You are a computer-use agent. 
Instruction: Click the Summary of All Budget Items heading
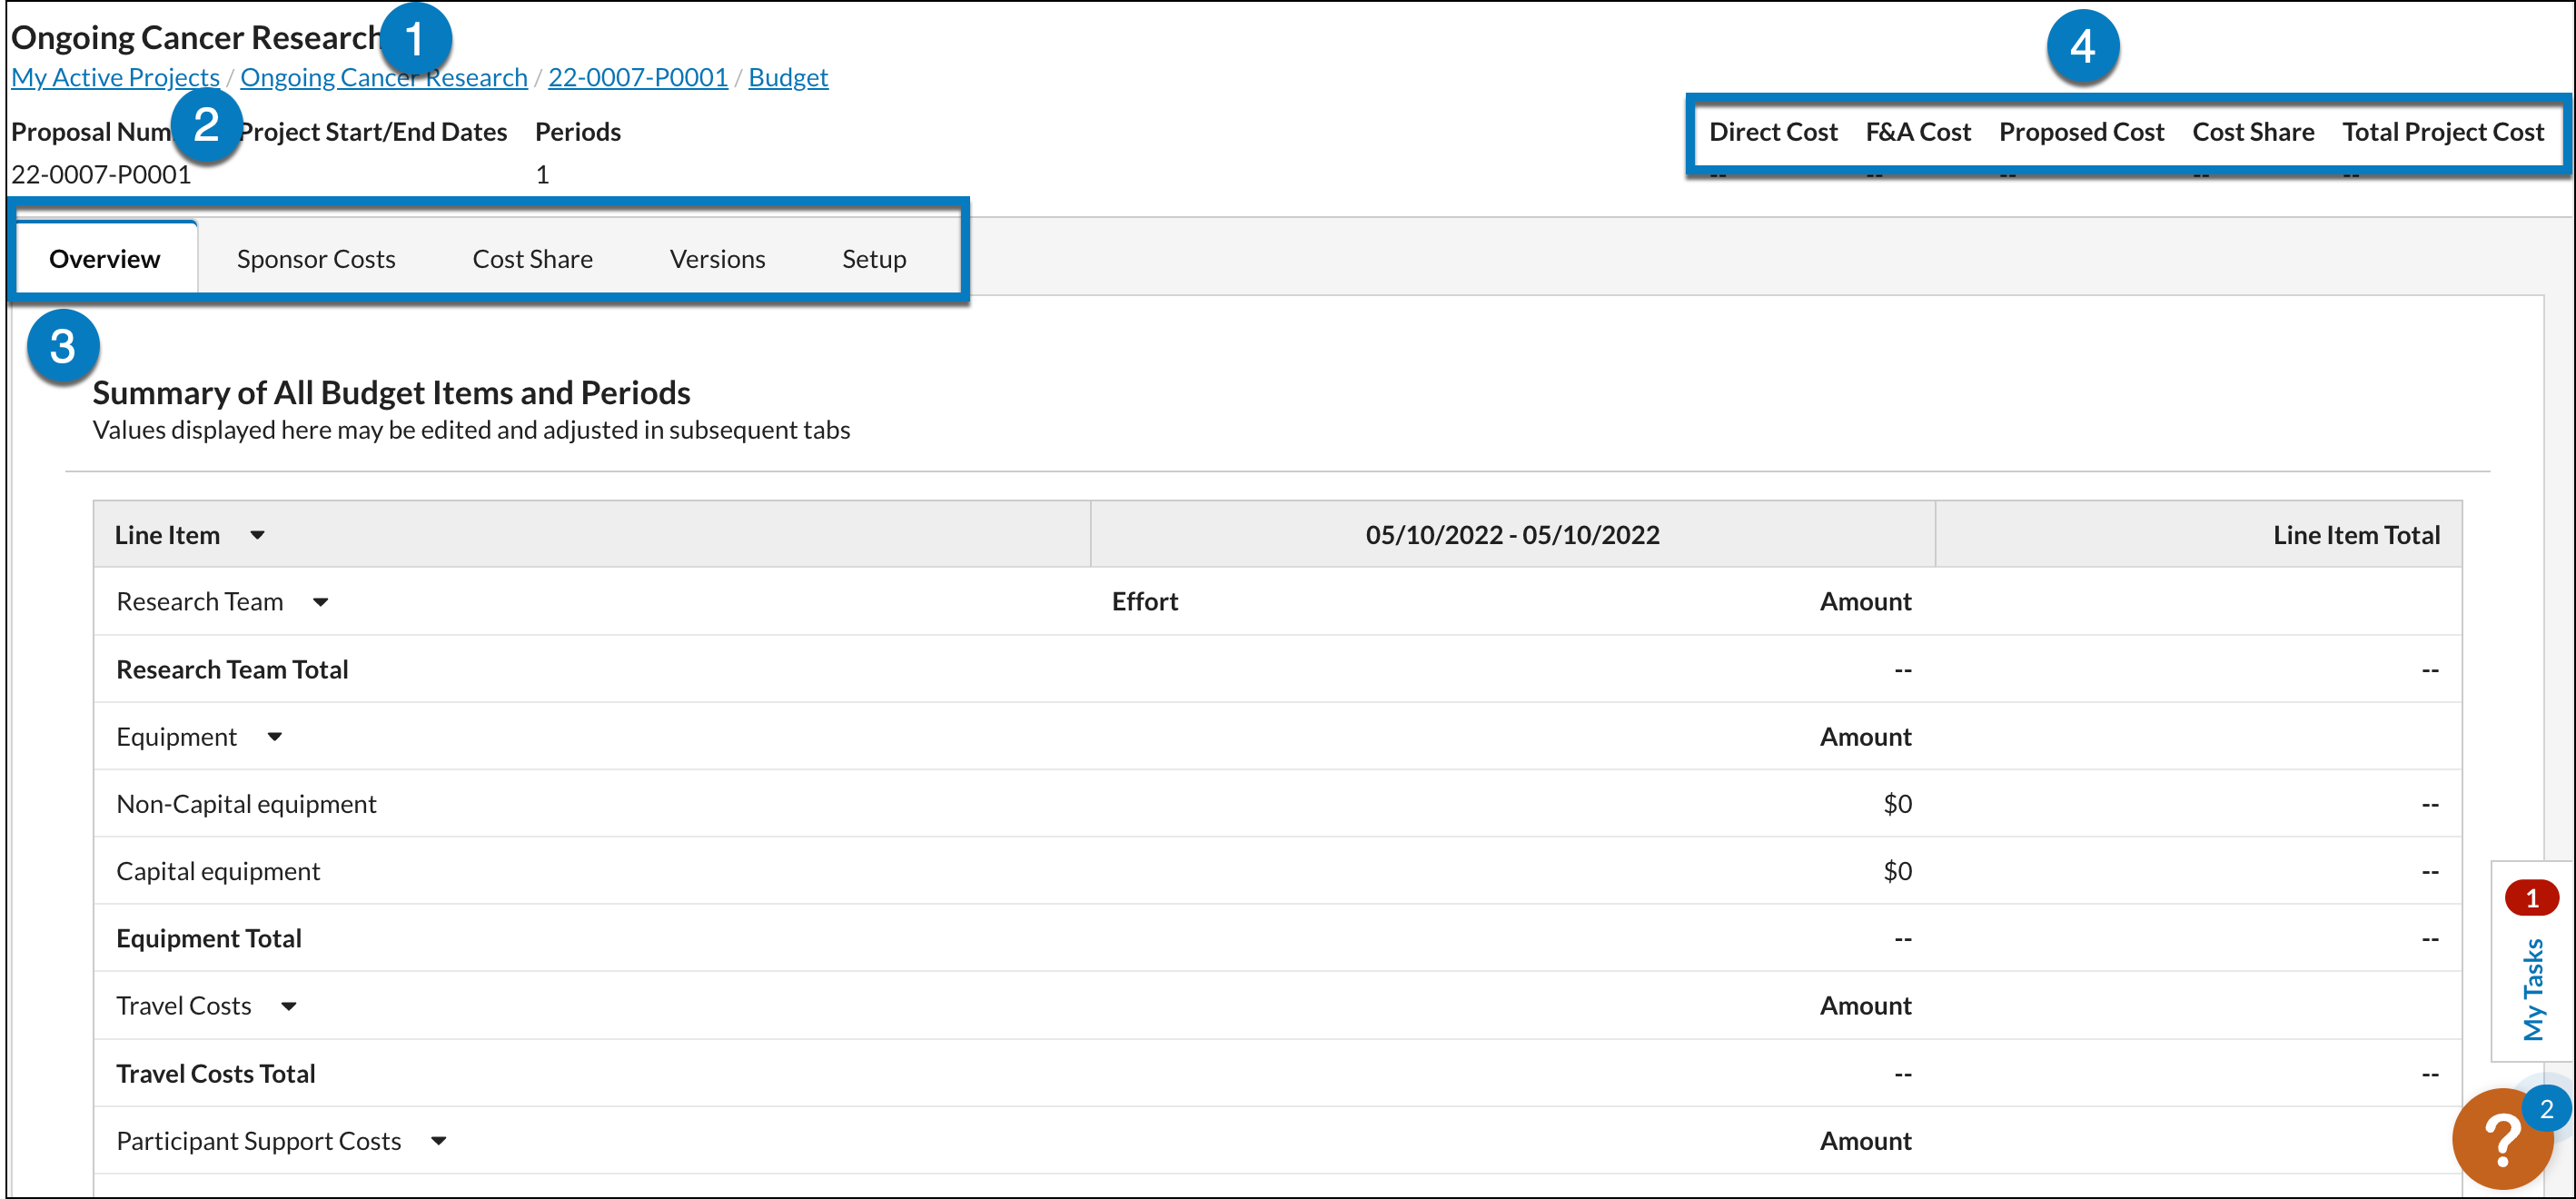[x=391, y=393]
